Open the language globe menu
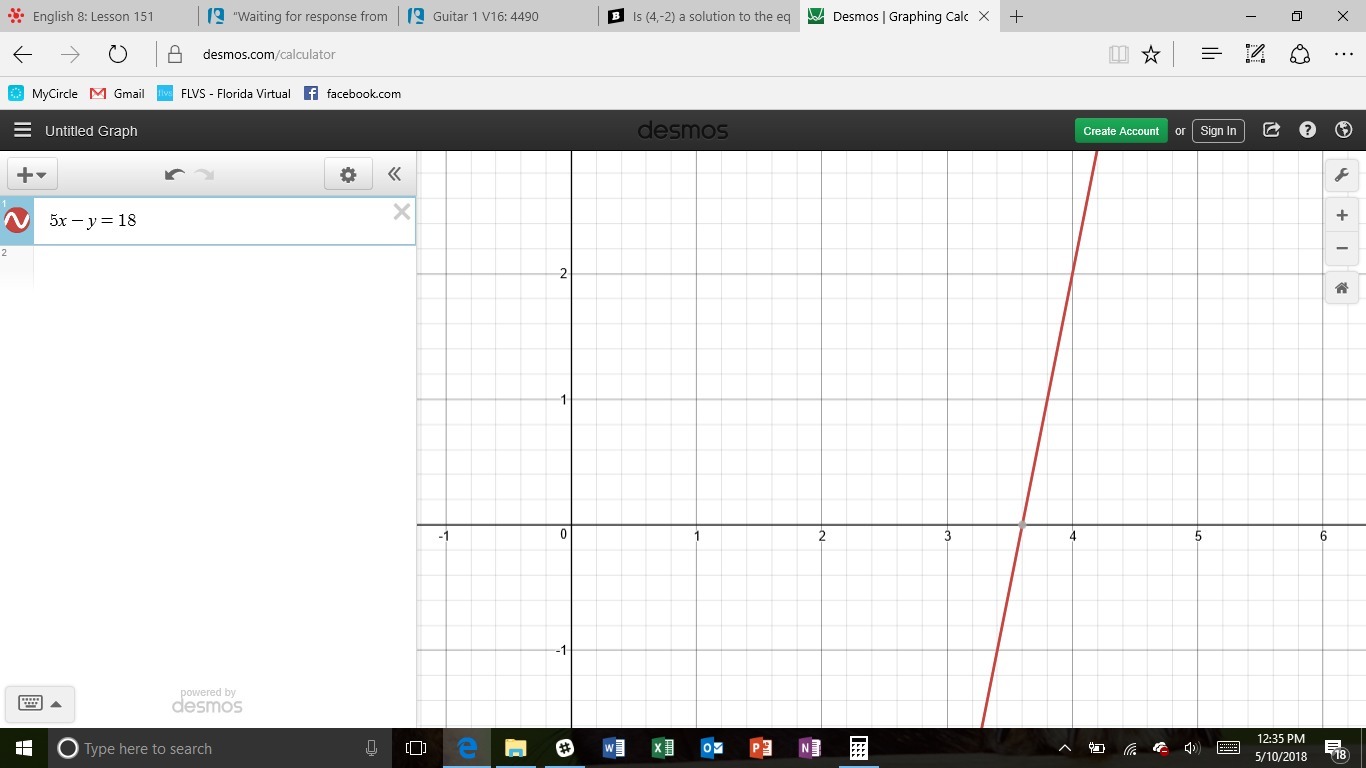The image size is (1366, 768). (x=1344, y=130)
